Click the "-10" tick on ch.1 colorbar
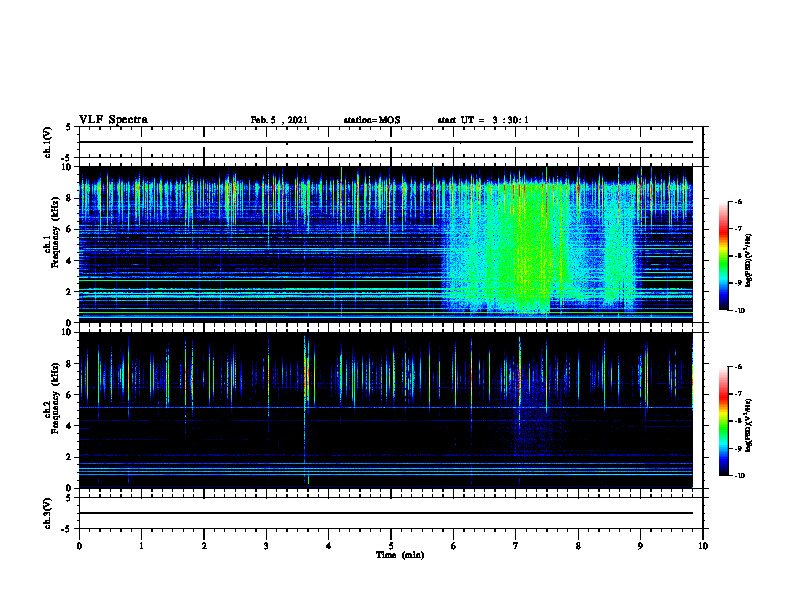The height and width of the screenshot is (612, 792). pos(739,311)
